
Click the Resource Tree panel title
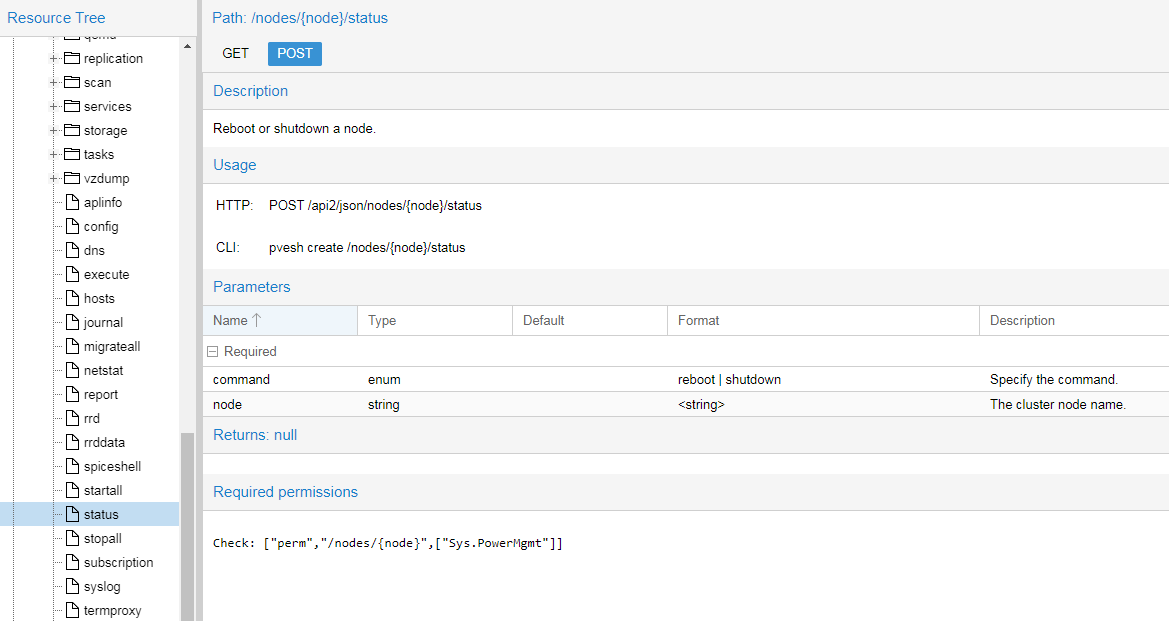coord(56,18)
